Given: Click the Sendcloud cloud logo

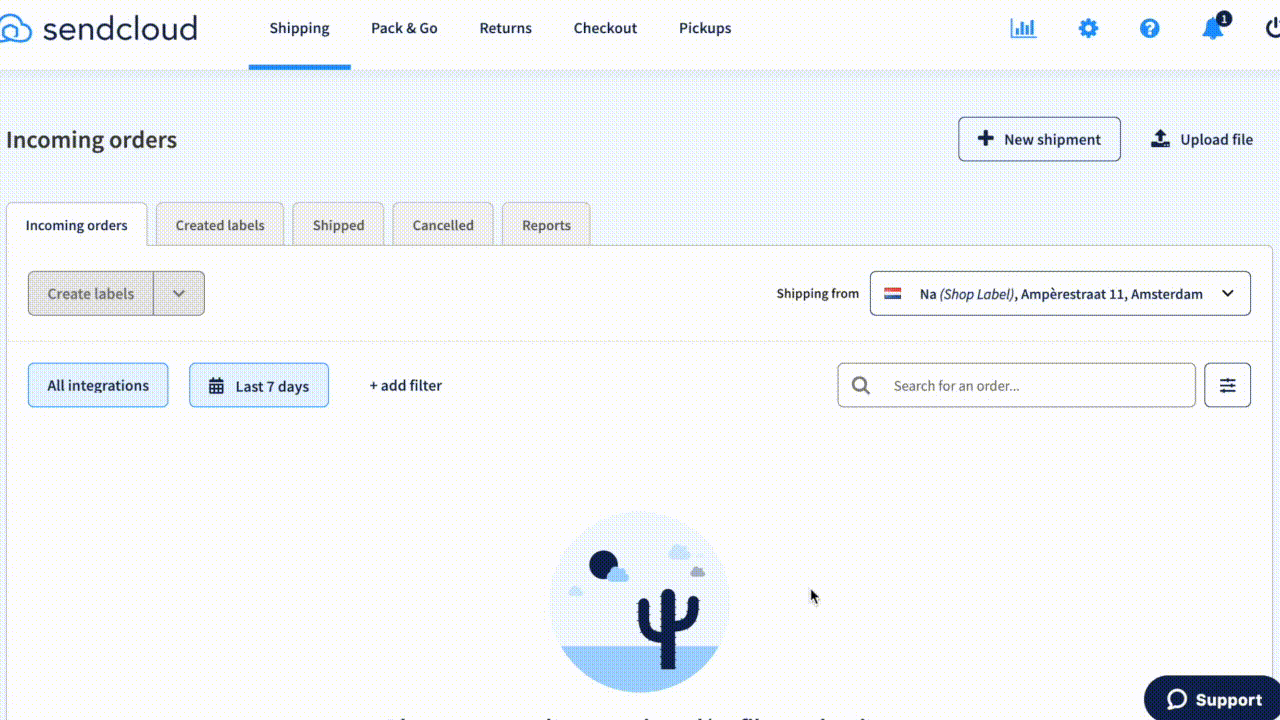Looking at the screenshot, I should click(16, 28).
